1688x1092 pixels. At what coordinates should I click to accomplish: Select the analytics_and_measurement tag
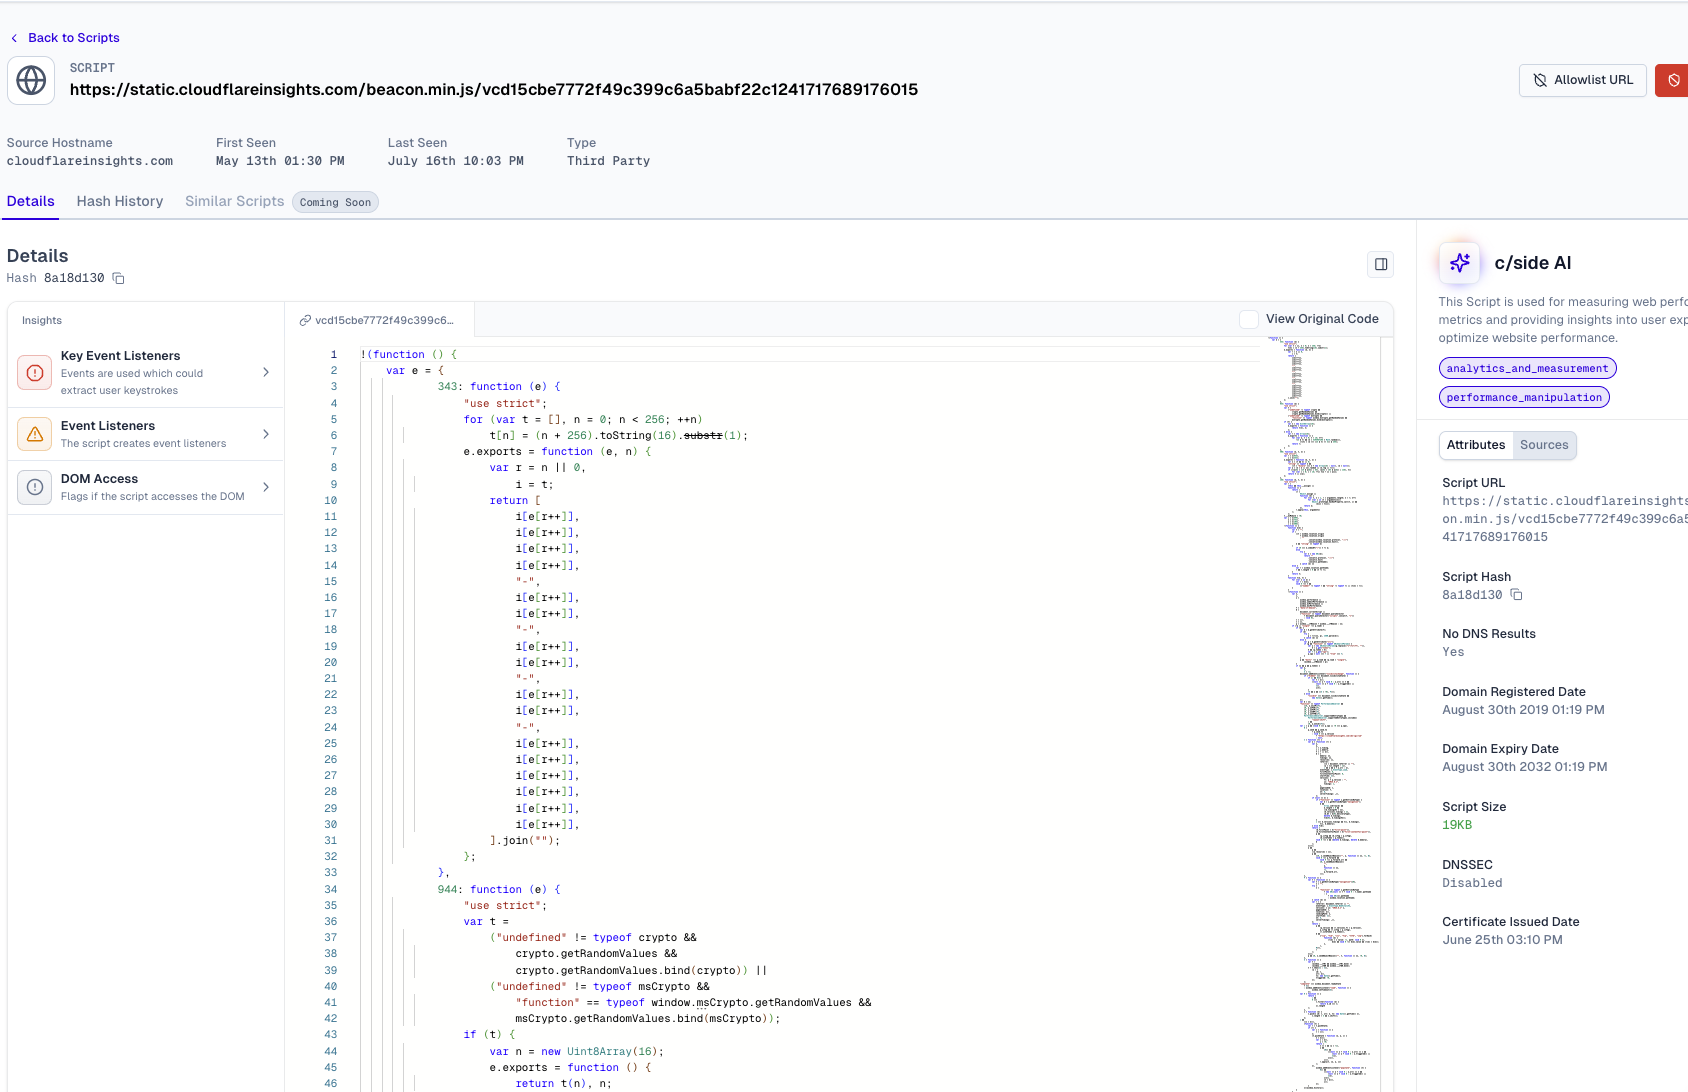1527,369
